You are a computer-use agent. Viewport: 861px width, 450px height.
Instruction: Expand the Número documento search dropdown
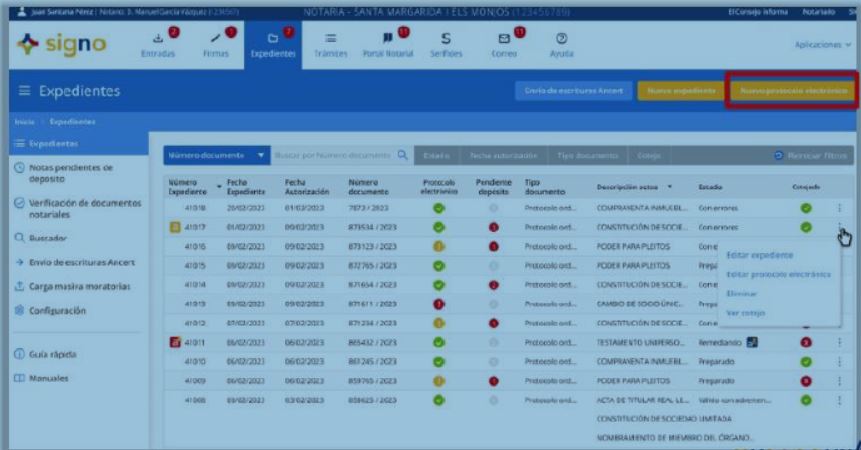(261, 155)
